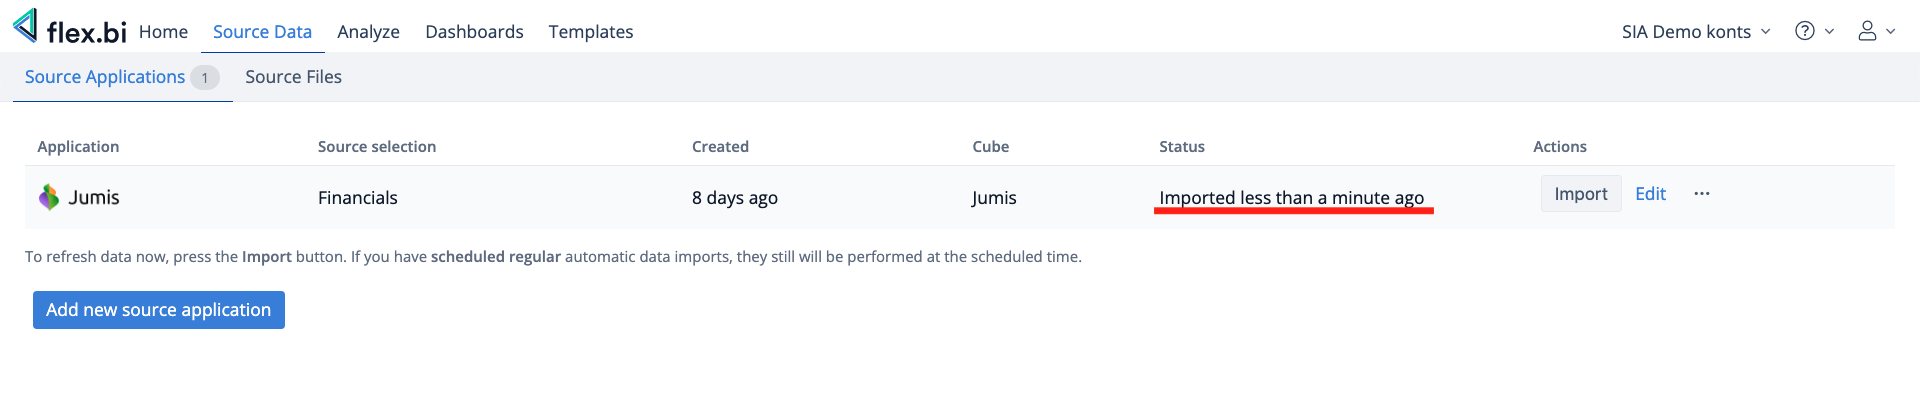Click the Jumis application icon
1920x402 pixels.
[x=49, y=197]
